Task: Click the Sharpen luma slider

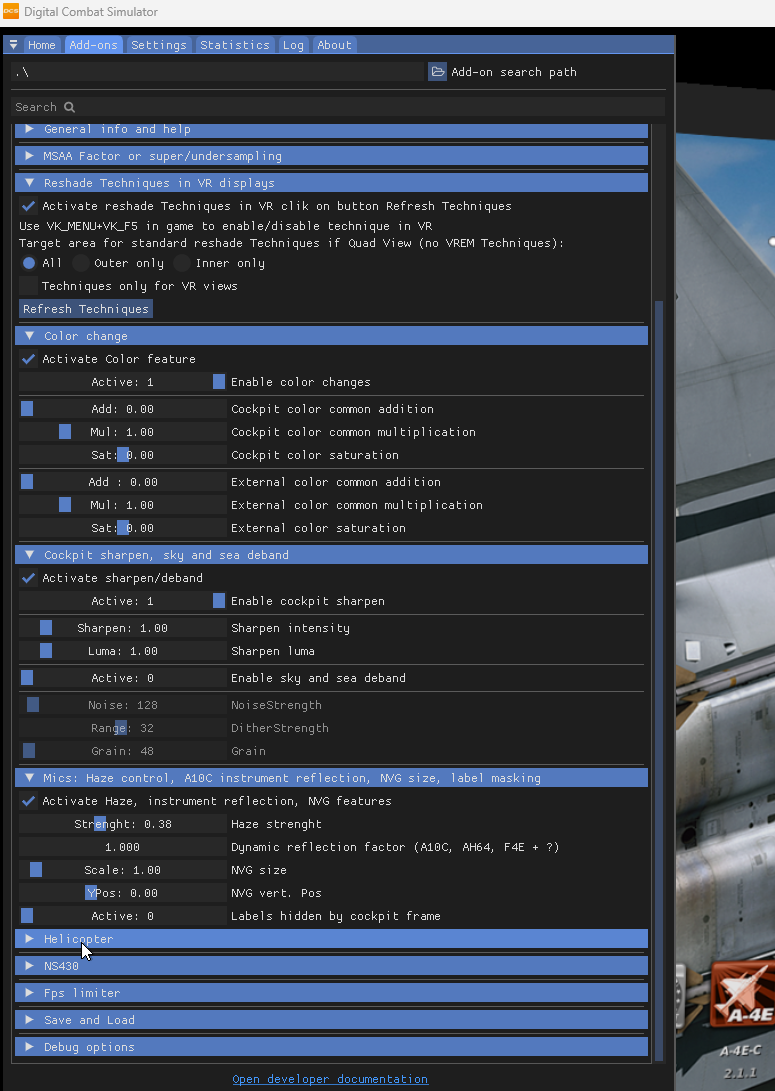Action: (x=122, y=651)
